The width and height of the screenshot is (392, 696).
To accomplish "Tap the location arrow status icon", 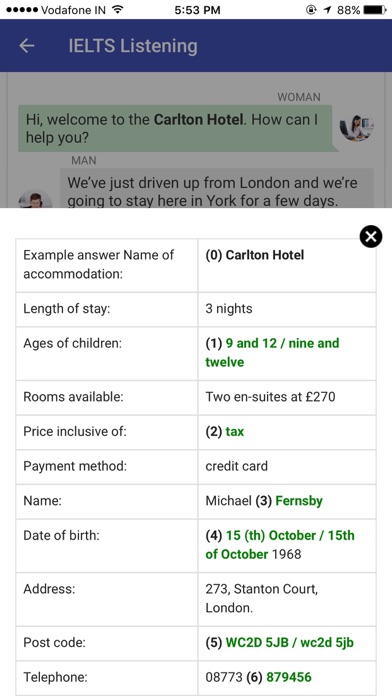I will click(x=328, y=9).
